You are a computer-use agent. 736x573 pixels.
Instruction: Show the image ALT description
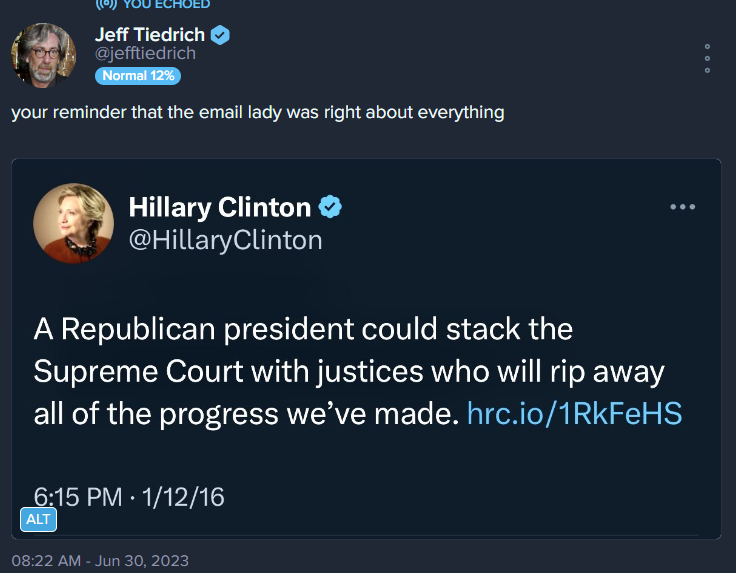pyautogui.click(x=38, y=519)
